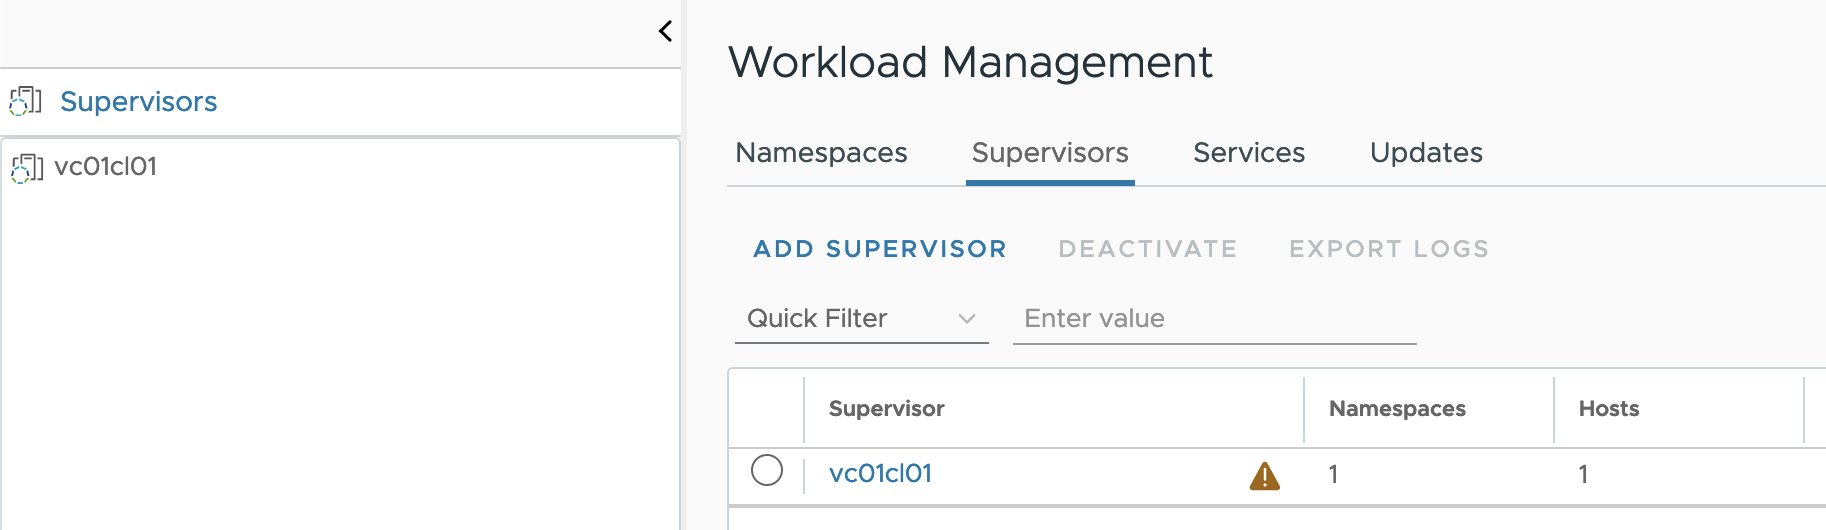The height and width of the screenshot is (530, 1826).
Task: Select the Supervisors tab
Action: [x=1050, y=153]
